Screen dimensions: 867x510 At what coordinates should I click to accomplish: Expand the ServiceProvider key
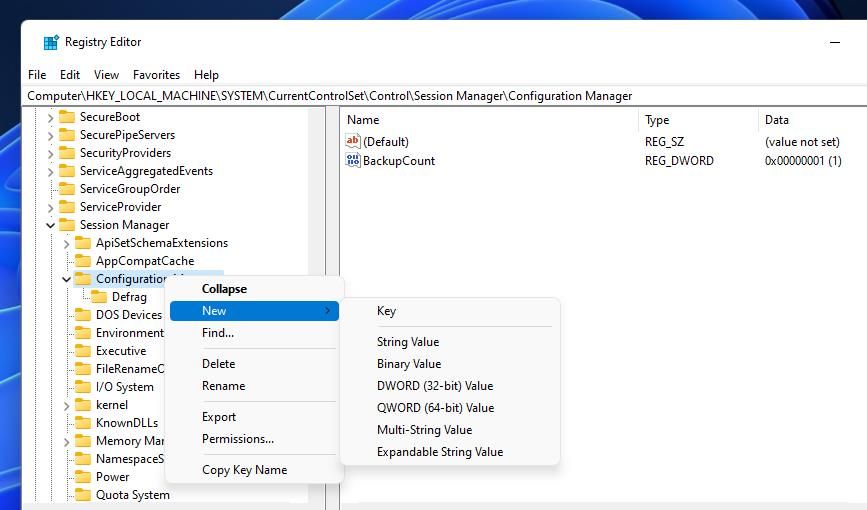pyautogui.click(x=50, y=207)
